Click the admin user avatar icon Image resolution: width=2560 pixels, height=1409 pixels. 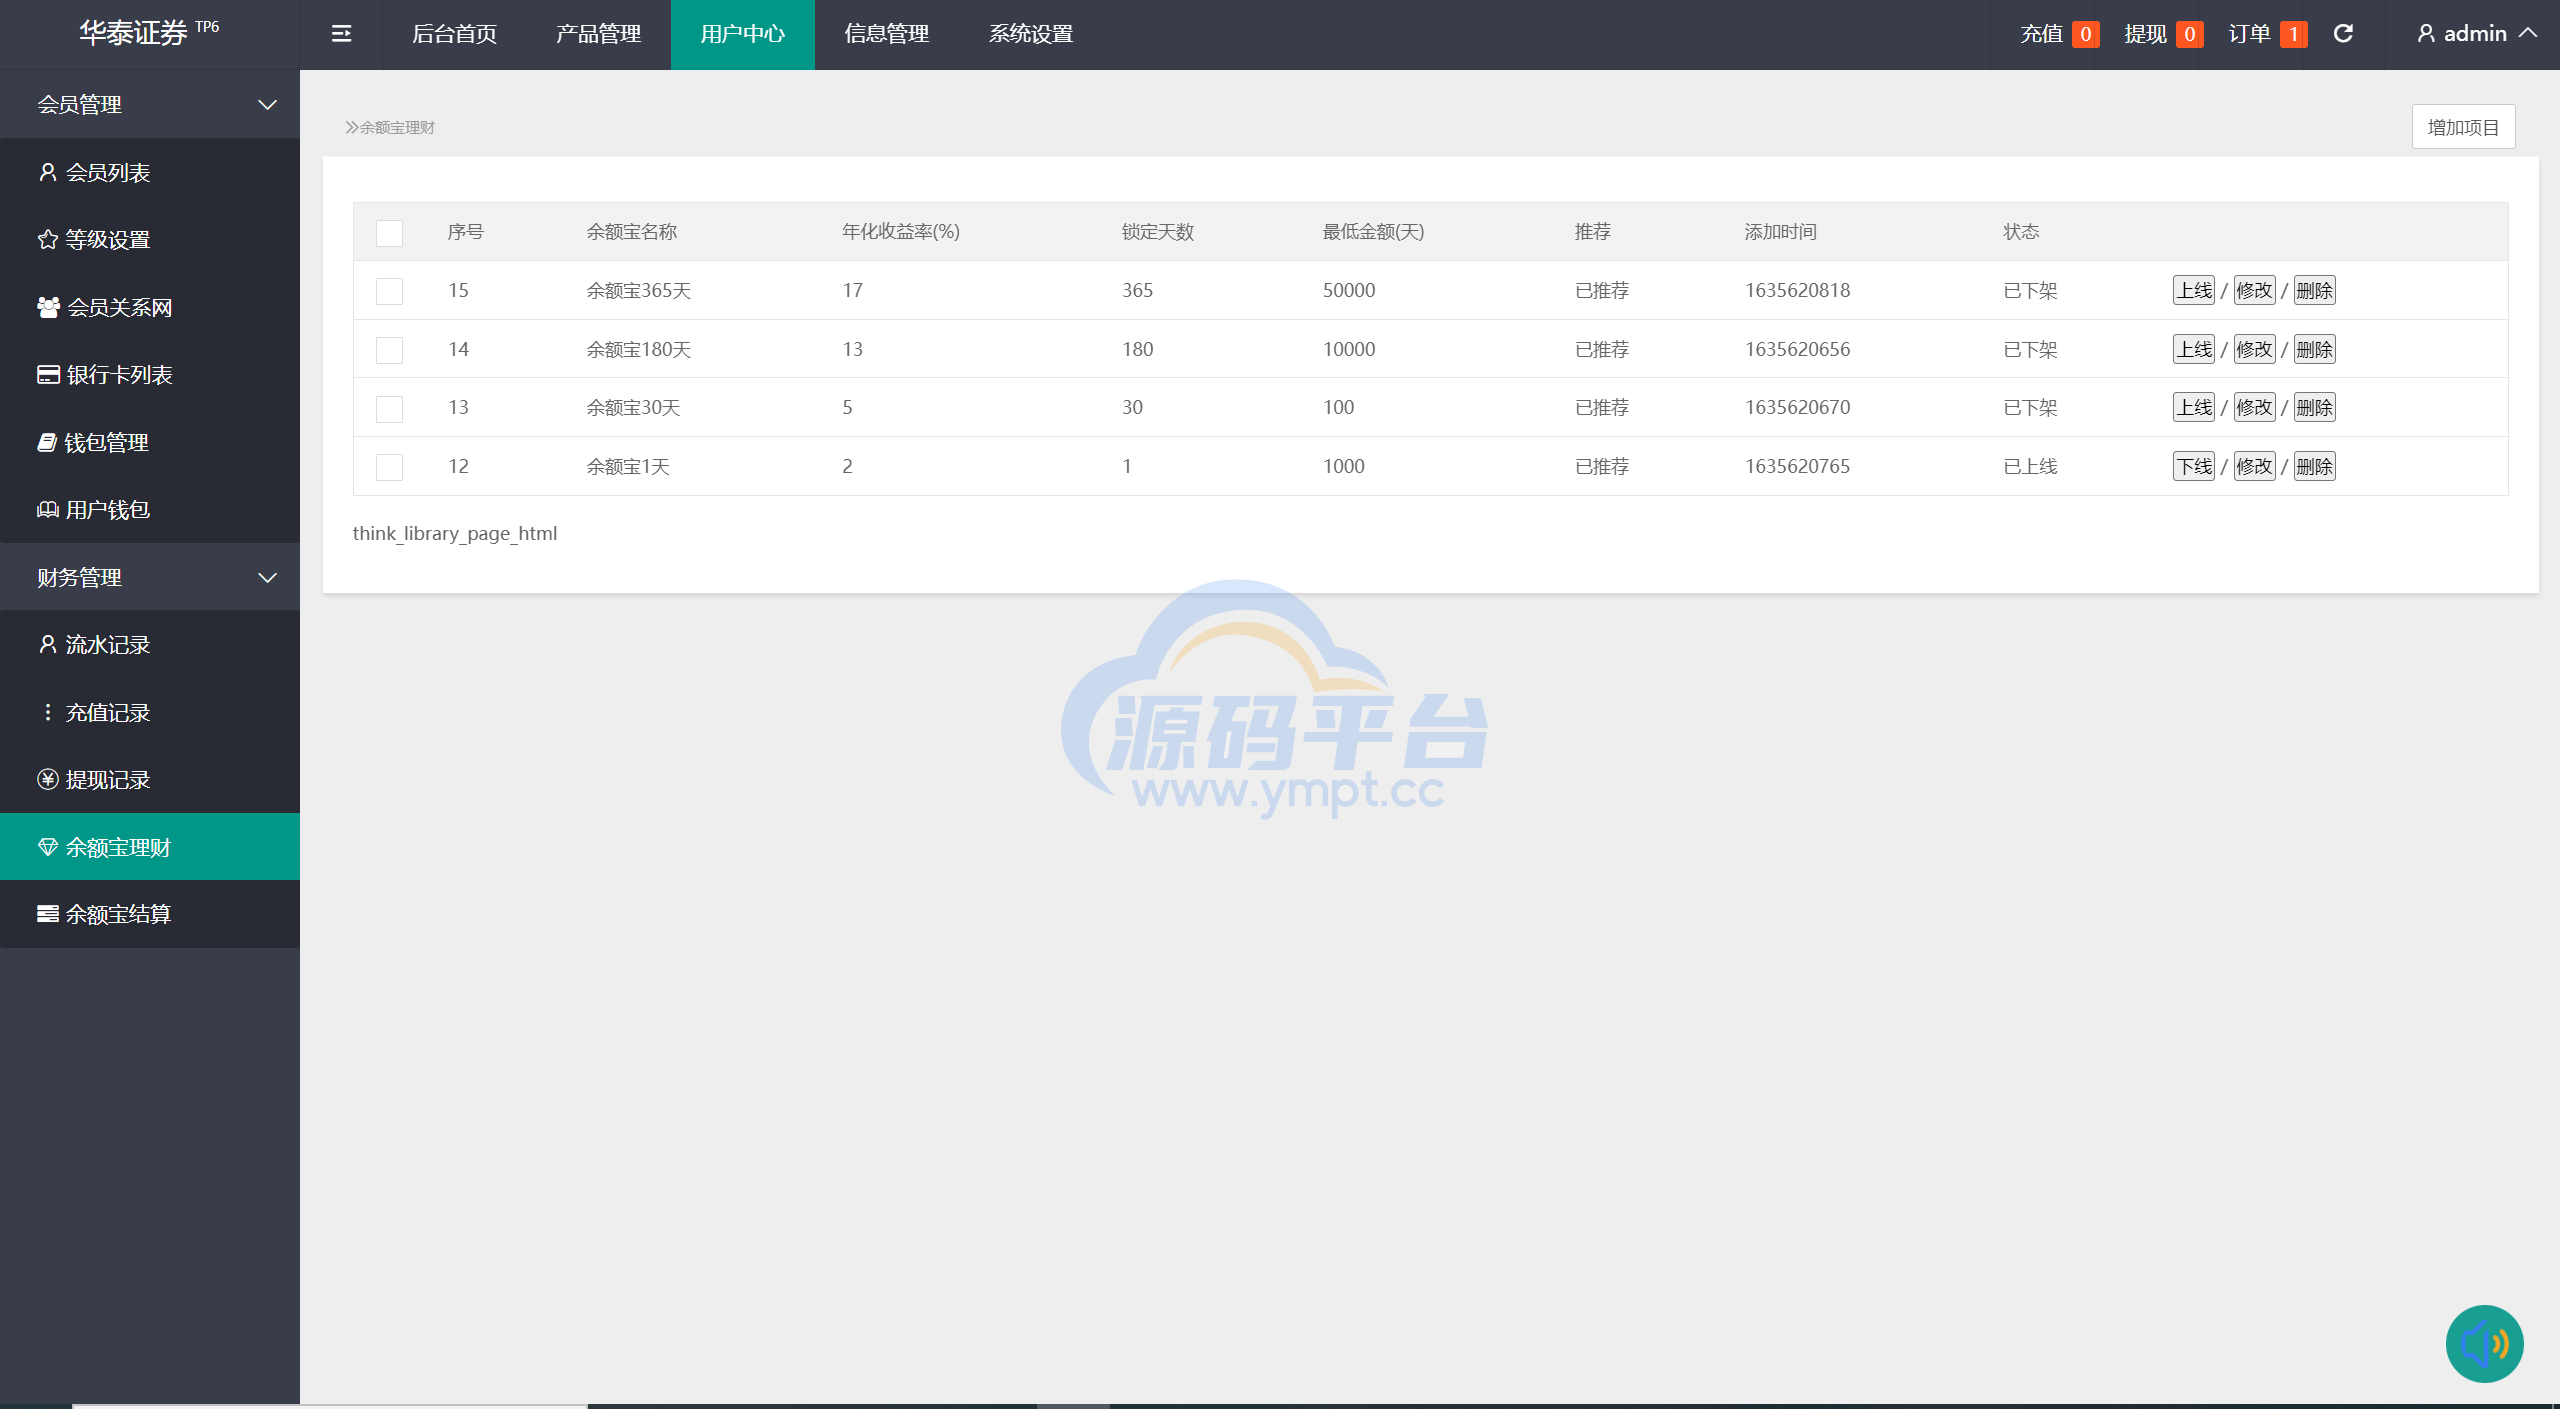[2426, 34]
